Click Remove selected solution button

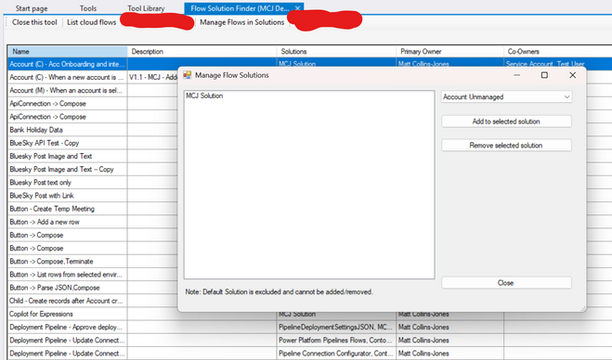[506, 145]
